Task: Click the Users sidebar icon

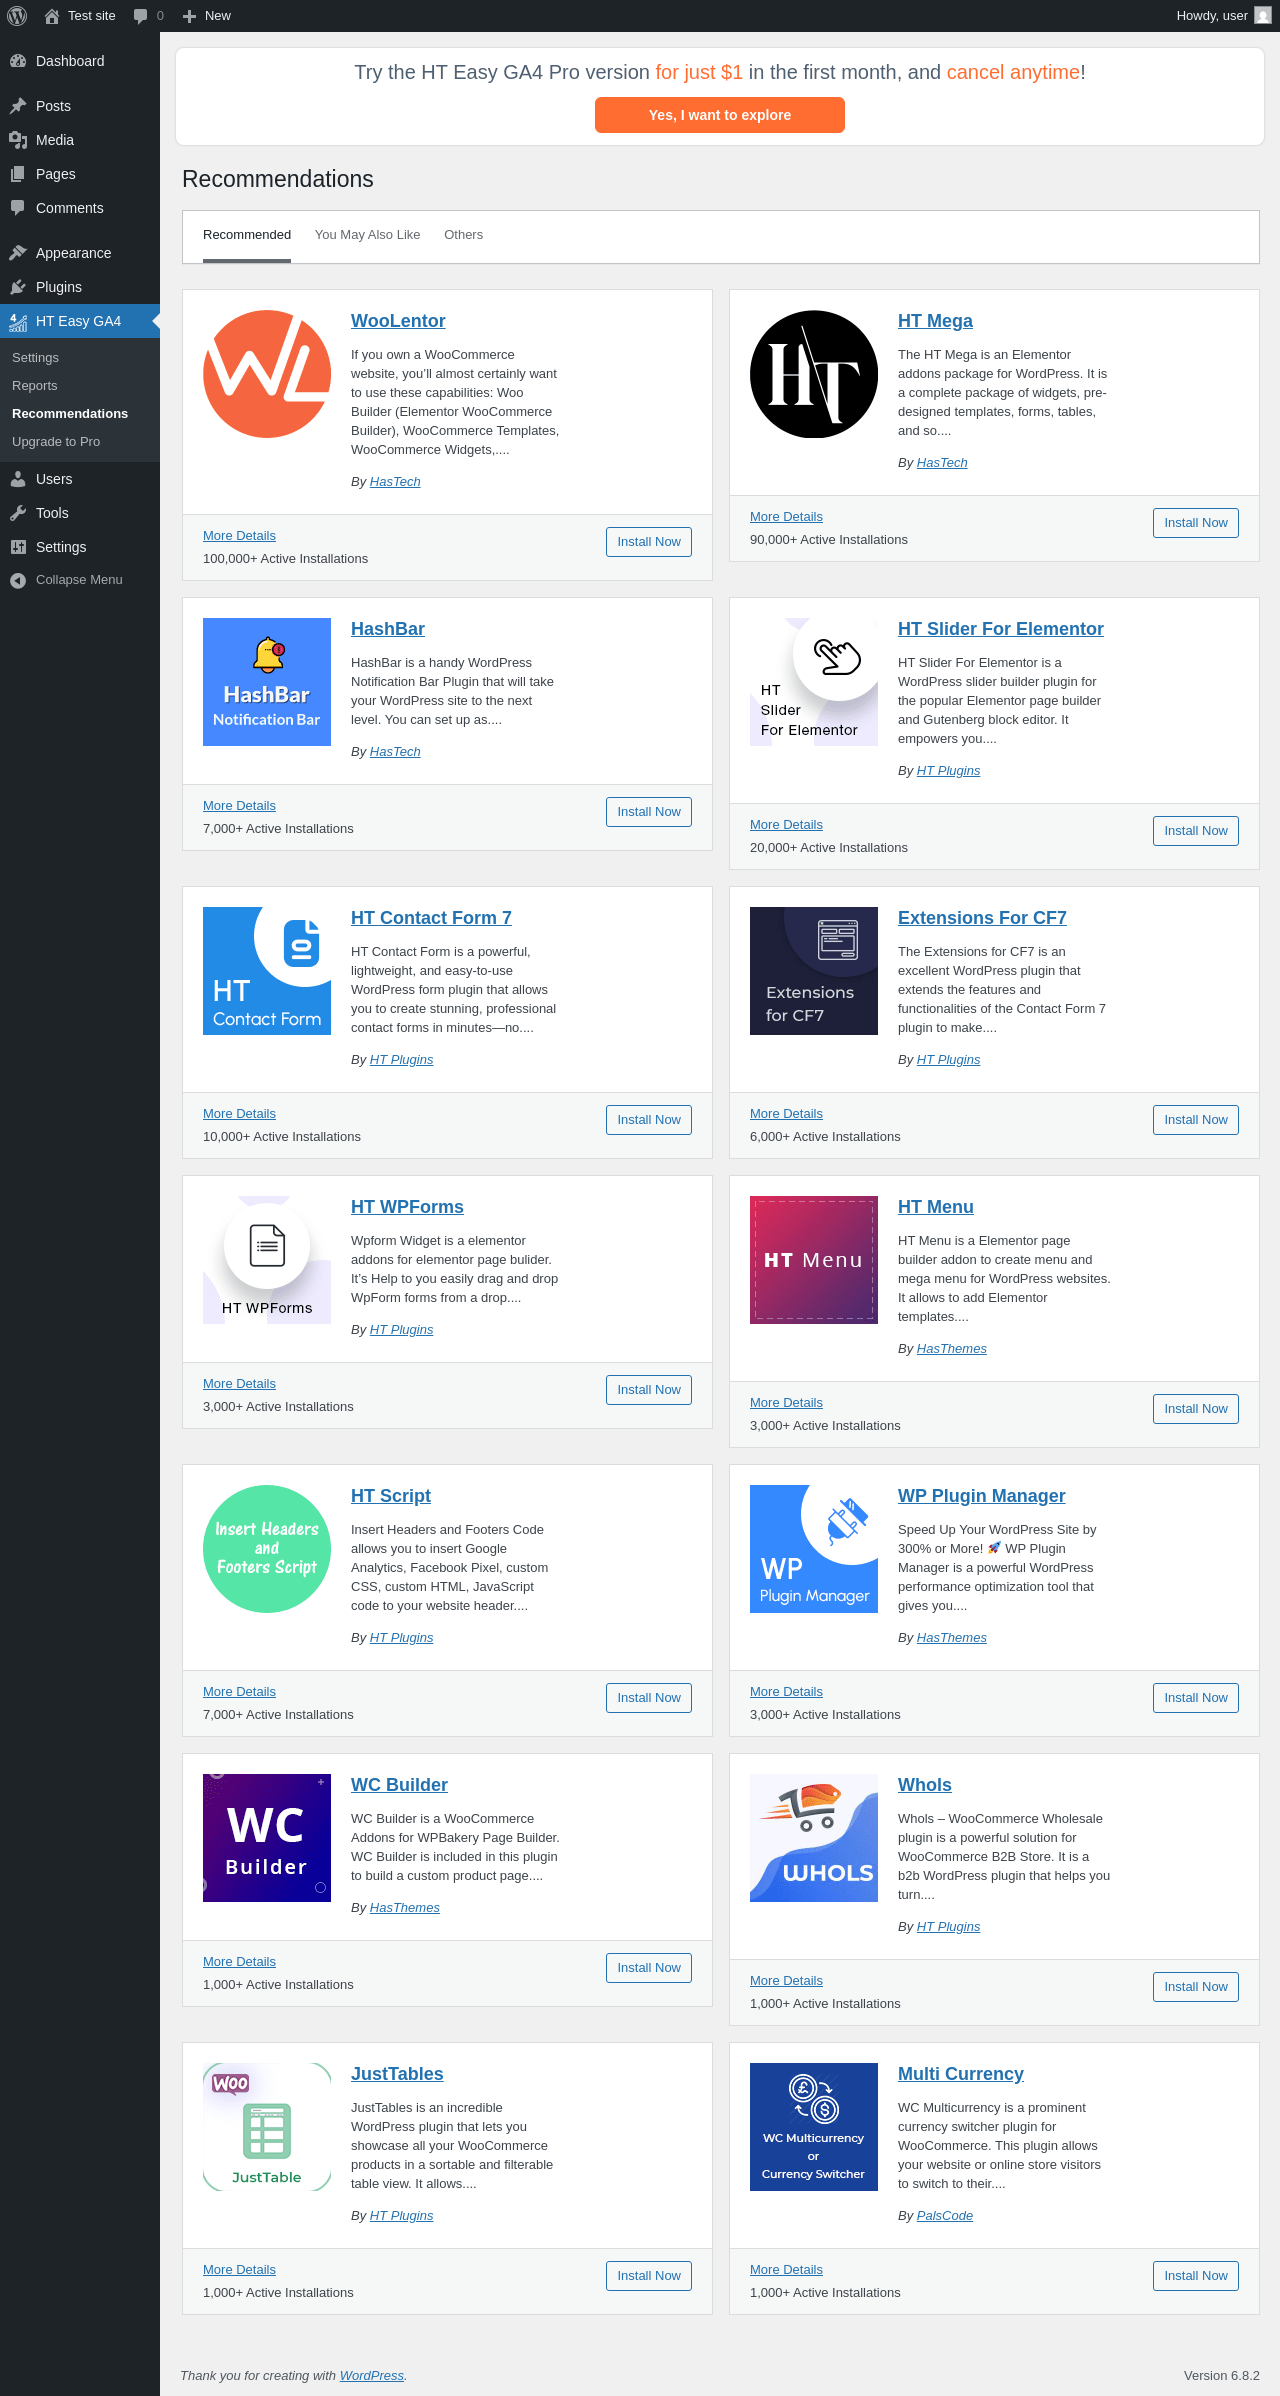Action: click(x=18, y=479)
